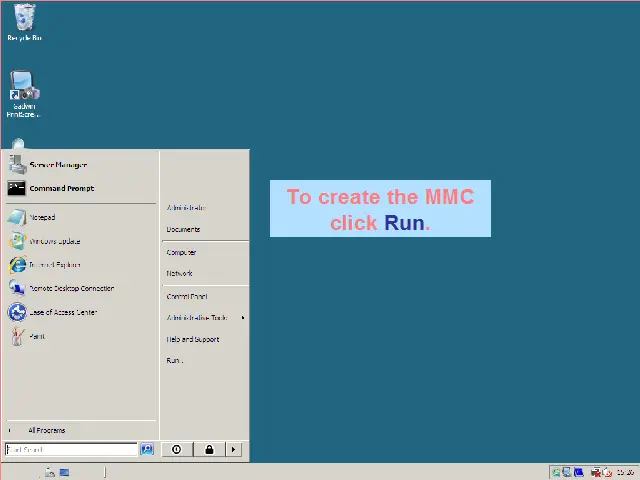Click the monitor icon in system tray
This screenshot has width=640, height=480.
click(x=567, y=473)
